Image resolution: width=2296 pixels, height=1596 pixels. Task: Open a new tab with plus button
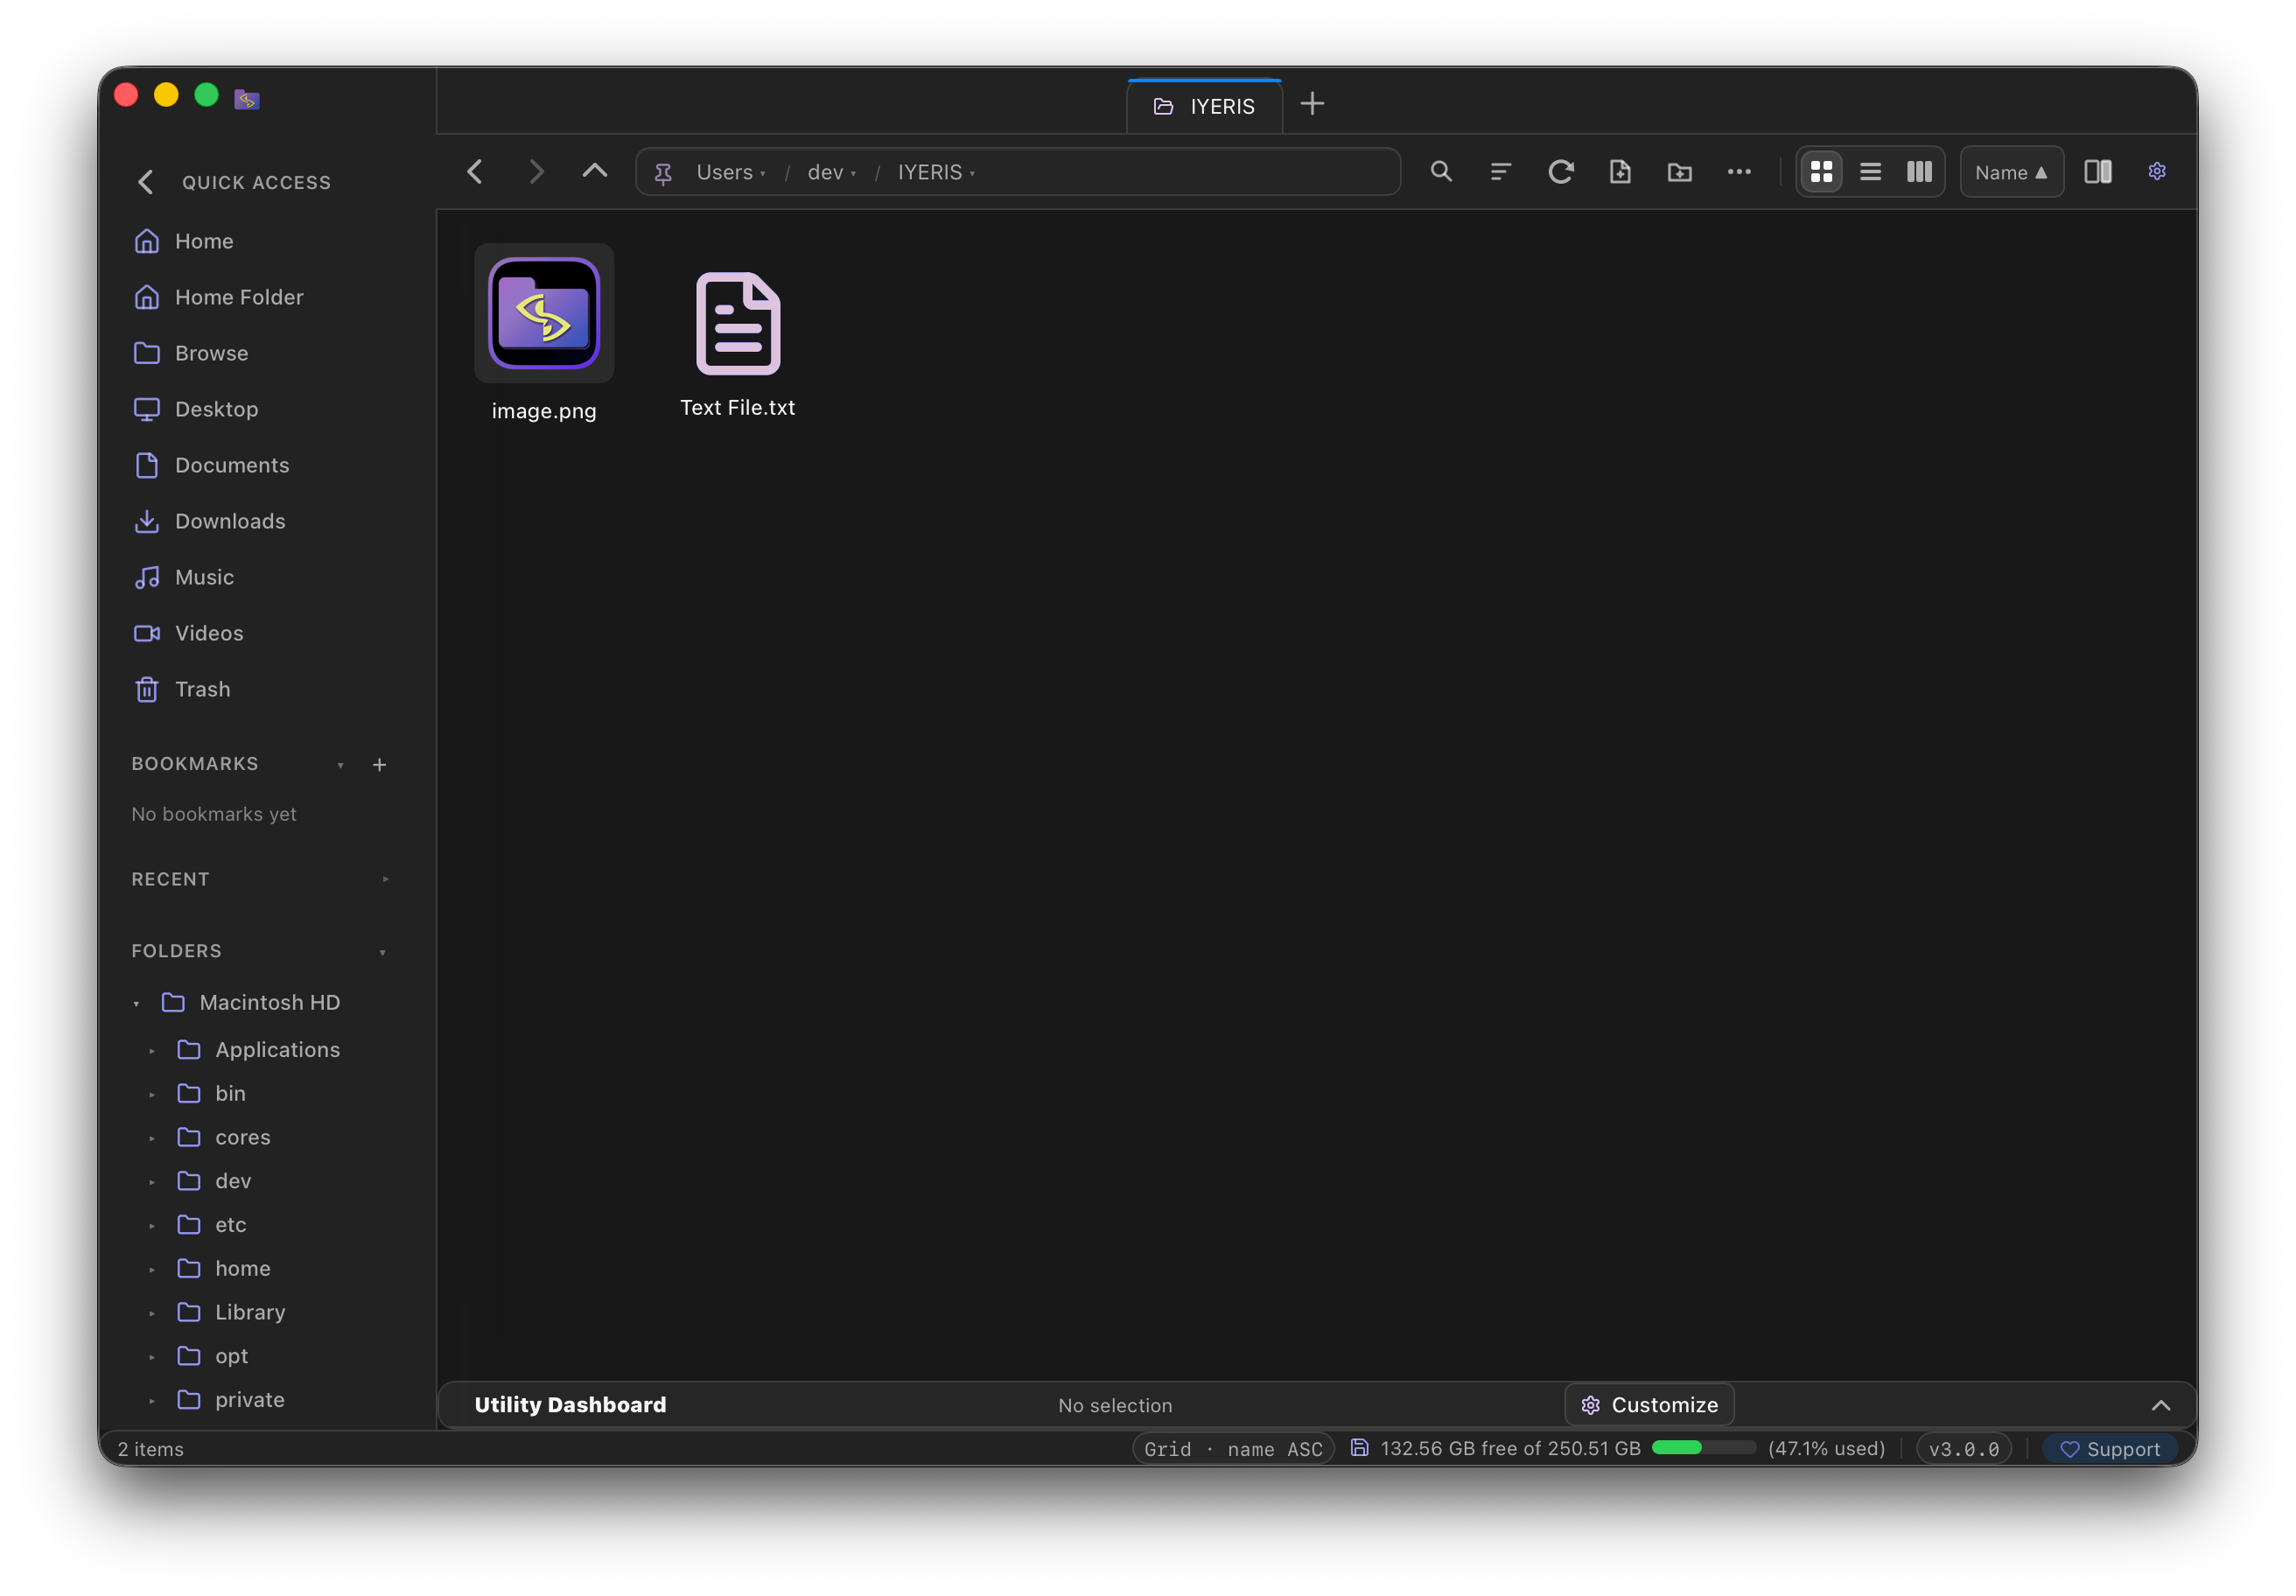point(1312,104)
